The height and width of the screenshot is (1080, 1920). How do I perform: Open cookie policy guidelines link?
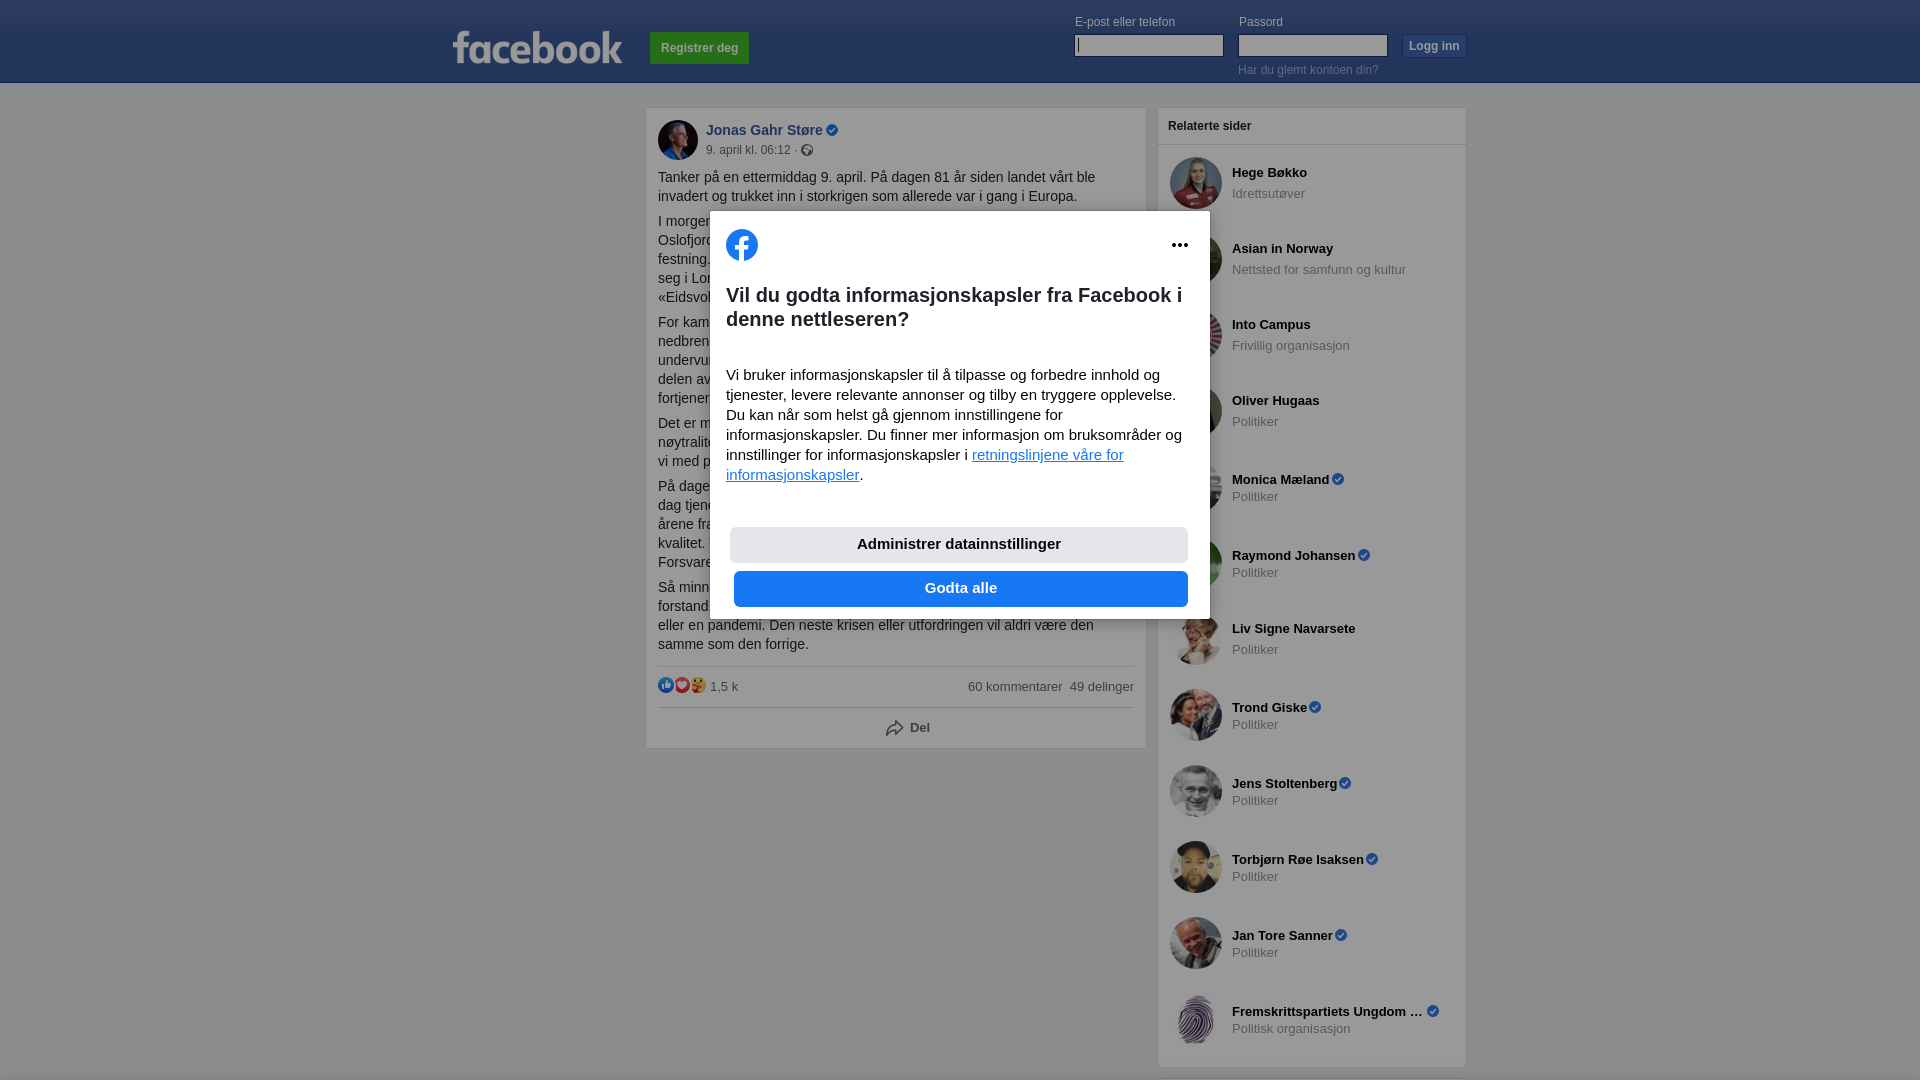(x=925, y=465)
